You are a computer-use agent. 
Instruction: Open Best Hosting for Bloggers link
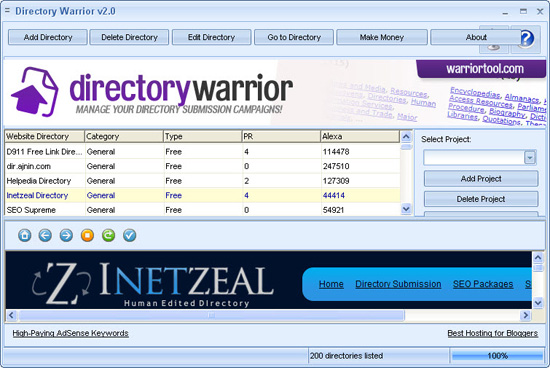click(492, 333)
